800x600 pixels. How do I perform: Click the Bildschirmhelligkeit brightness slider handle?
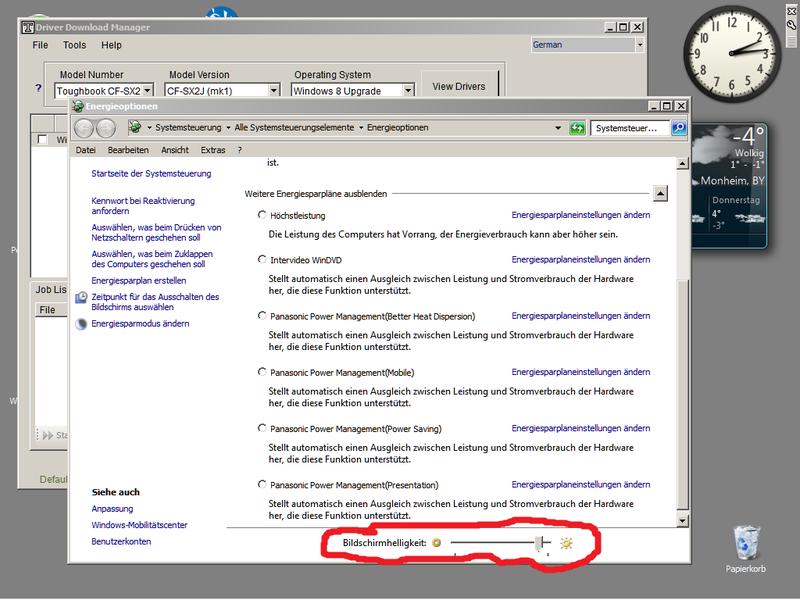click(x=540, y=543)
